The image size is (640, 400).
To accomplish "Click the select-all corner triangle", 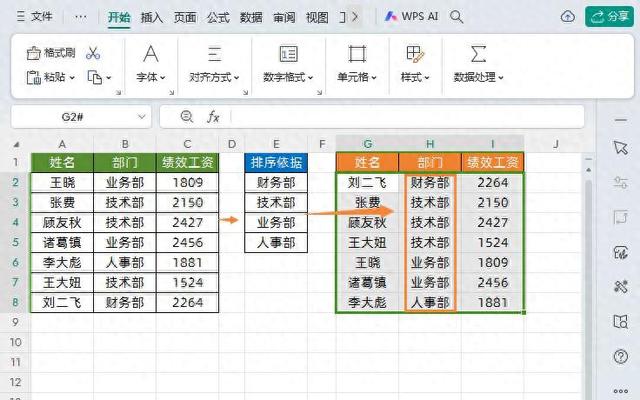I will coord(16,144).
